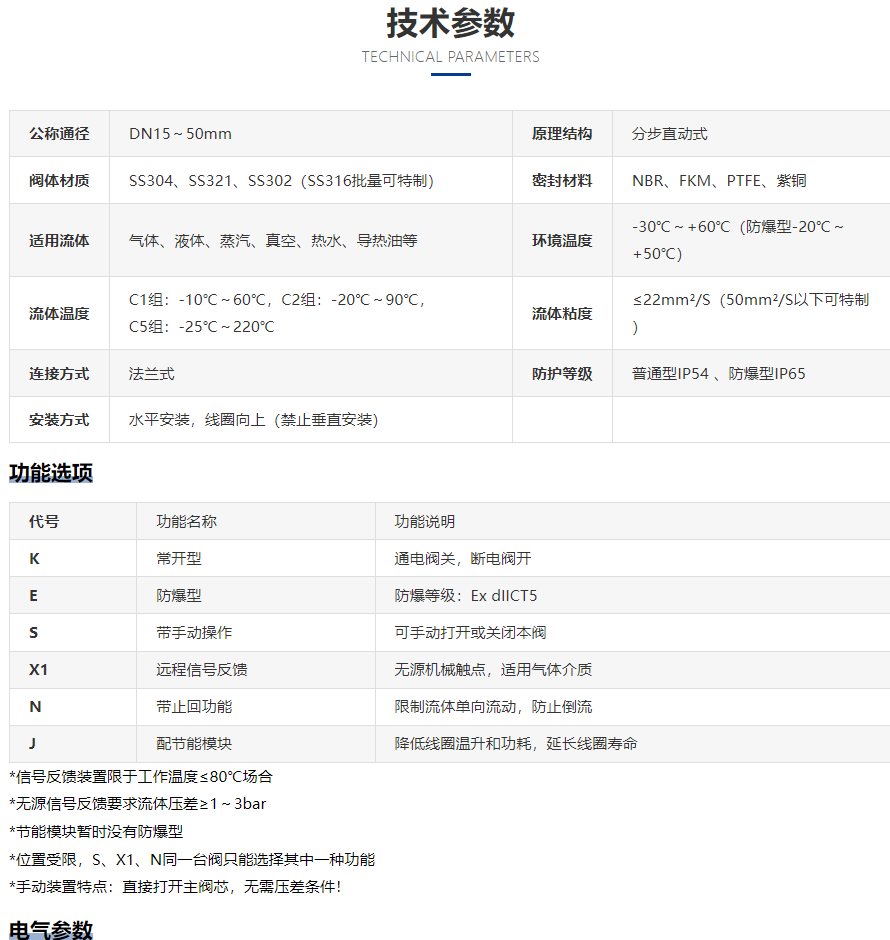This screenshot has width=890, height=940.
Task: Select the DN15～50mm nominal diameter cell
Action: pyautogui.click(x=181, y=134)
